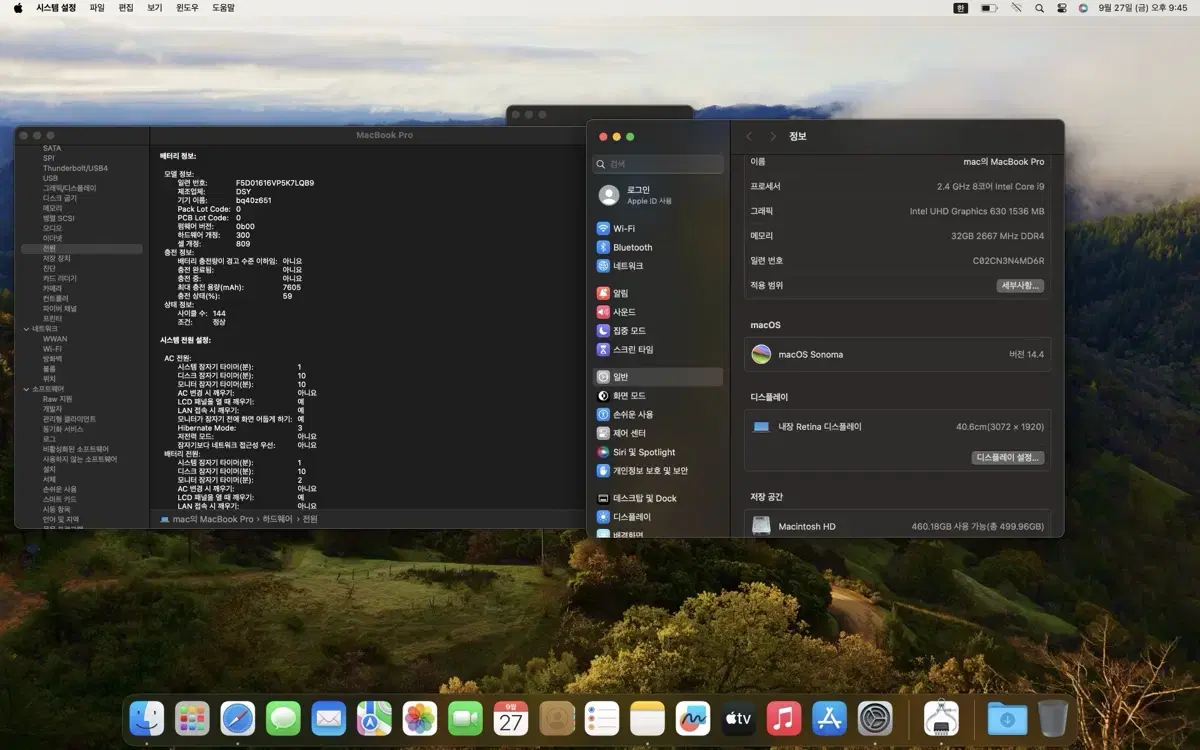
Task: Open 화면 모드 (Appearance) settings
Action: click(x=659, y=396)
